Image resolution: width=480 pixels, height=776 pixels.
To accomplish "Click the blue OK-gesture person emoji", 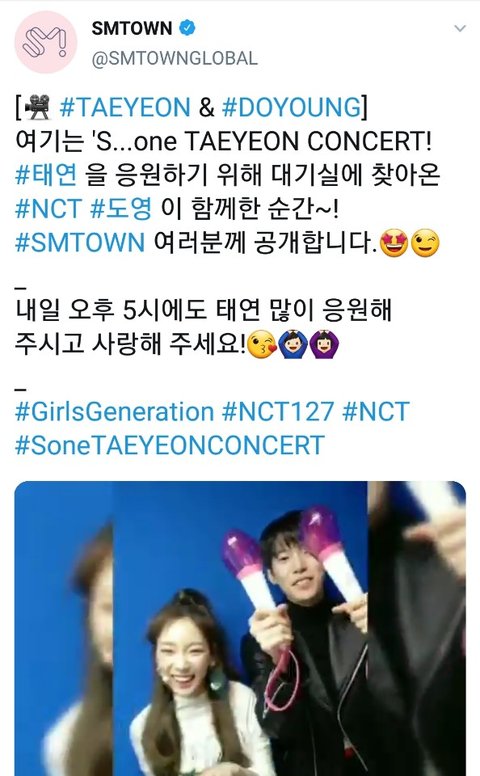I will (x=293, y=344).
